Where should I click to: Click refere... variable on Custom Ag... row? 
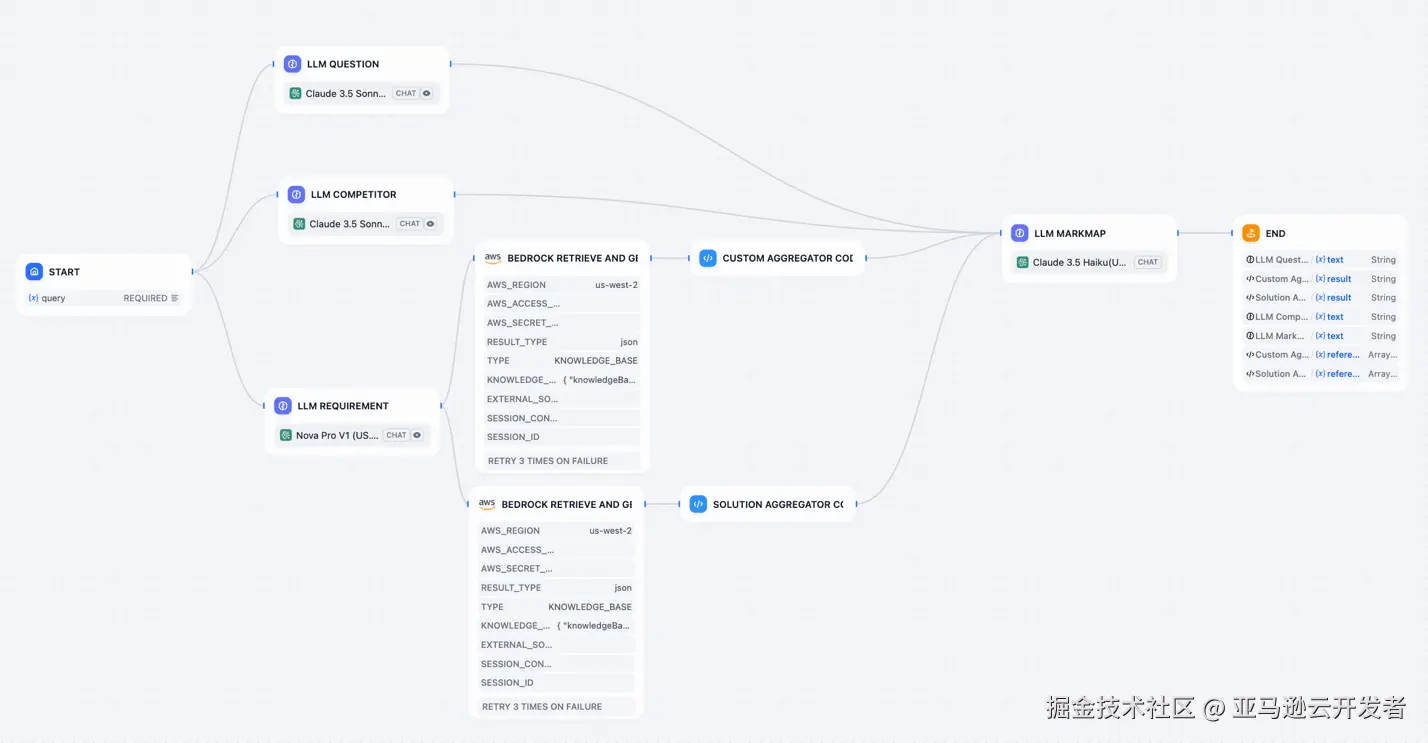coord(1338,355)
